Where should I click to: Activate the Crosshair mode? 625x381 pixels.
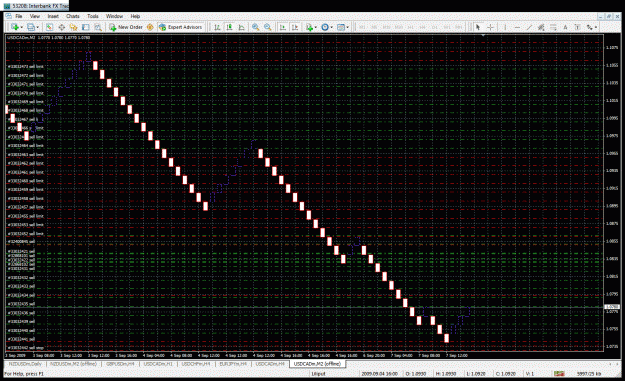tap(490, 27)
